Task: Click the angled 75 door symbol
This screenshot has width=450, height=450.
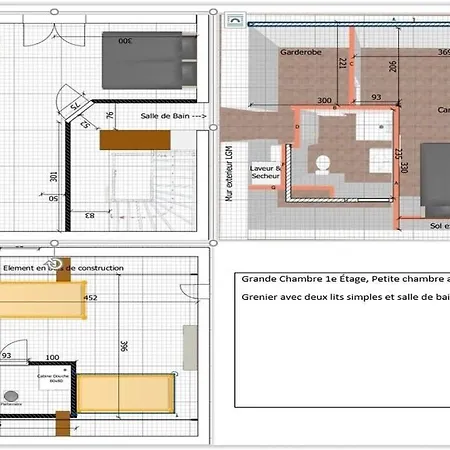Action: point(73,102)
